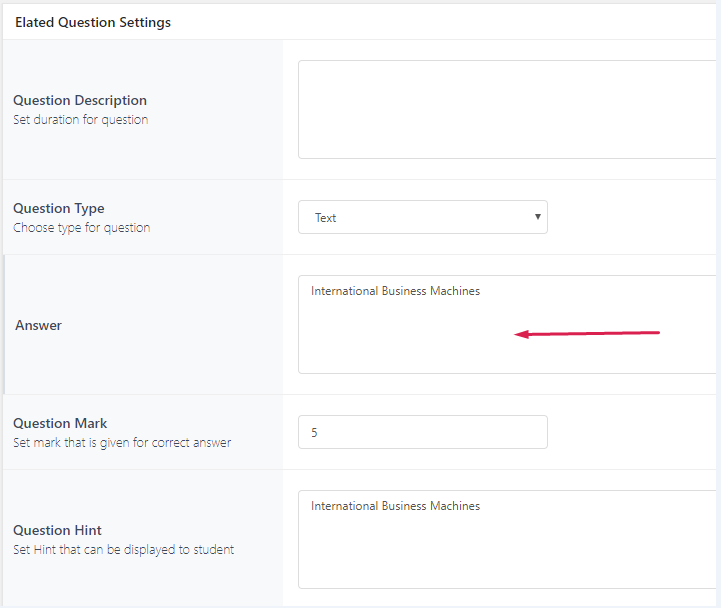Click the Elated Question Settings header

coord(93,22)
